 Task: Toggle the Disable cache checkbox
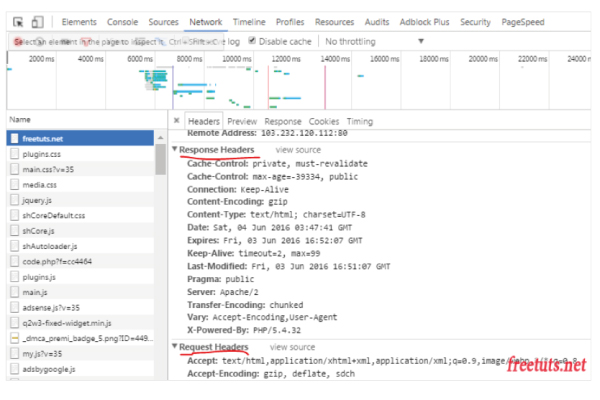(252, 41)
